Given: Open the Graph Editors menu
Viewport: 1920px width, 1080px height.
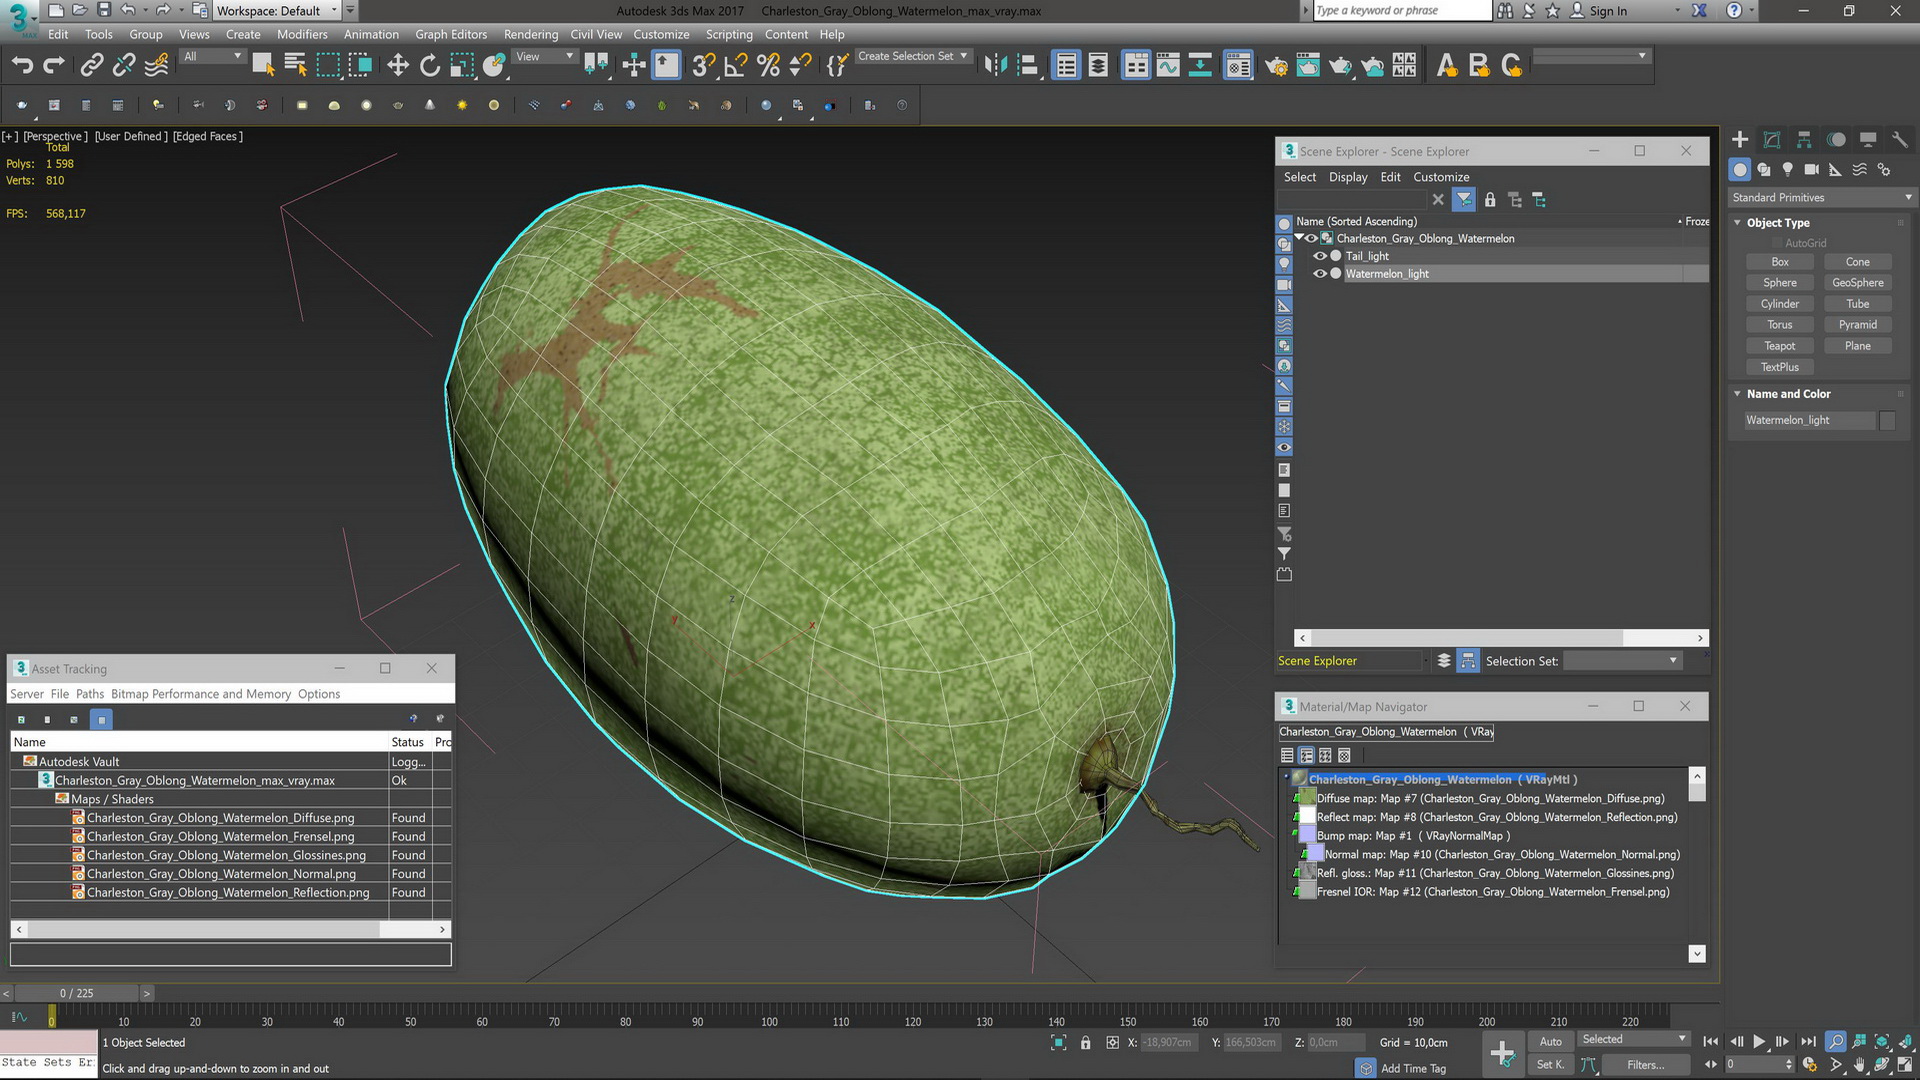Looking at the screenshot, I should pos(451,34).
